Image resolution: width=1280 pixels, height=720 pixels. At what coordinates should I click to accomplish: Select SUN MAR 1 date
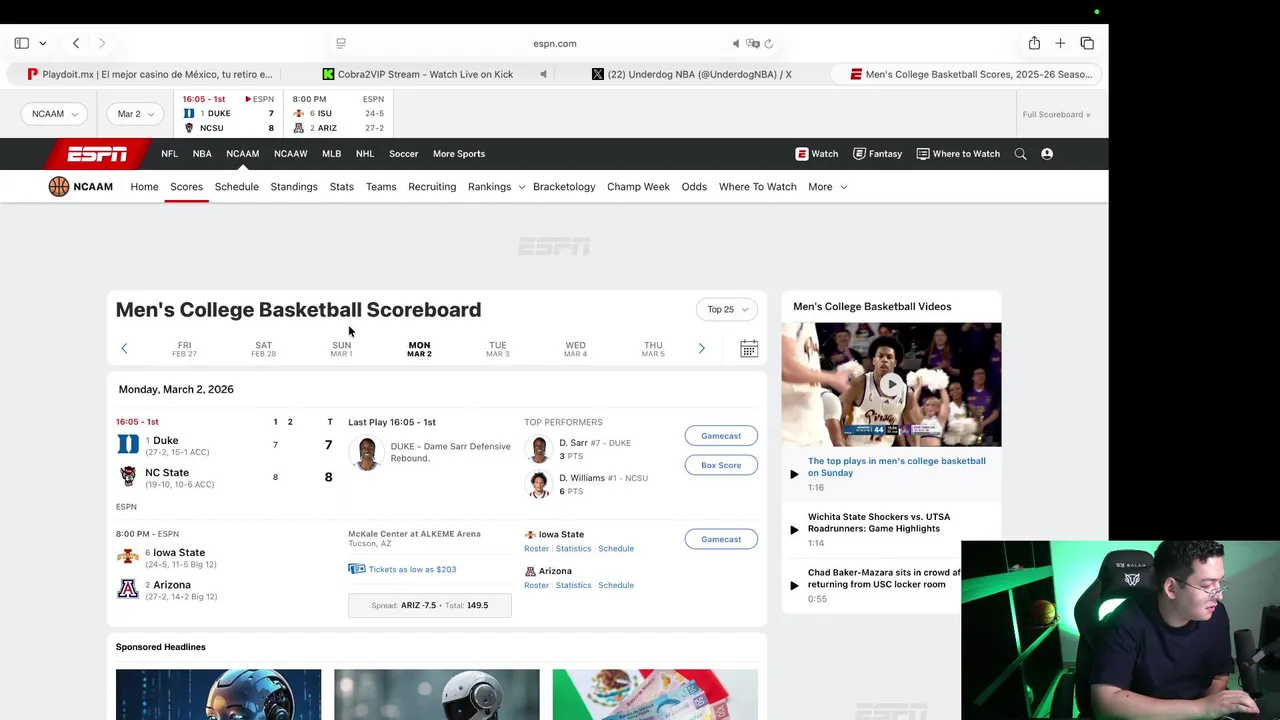(x=341, y=349)
